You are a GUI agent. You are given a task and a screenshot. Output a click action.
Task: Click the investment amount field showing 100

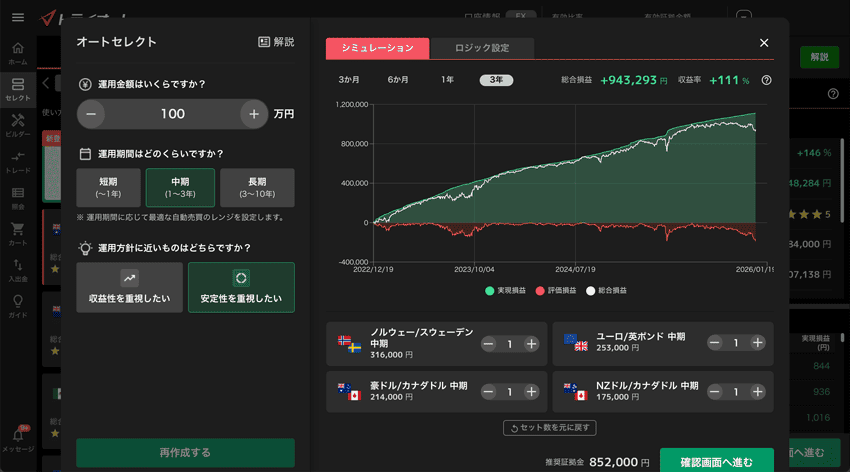tap(172, 114)
